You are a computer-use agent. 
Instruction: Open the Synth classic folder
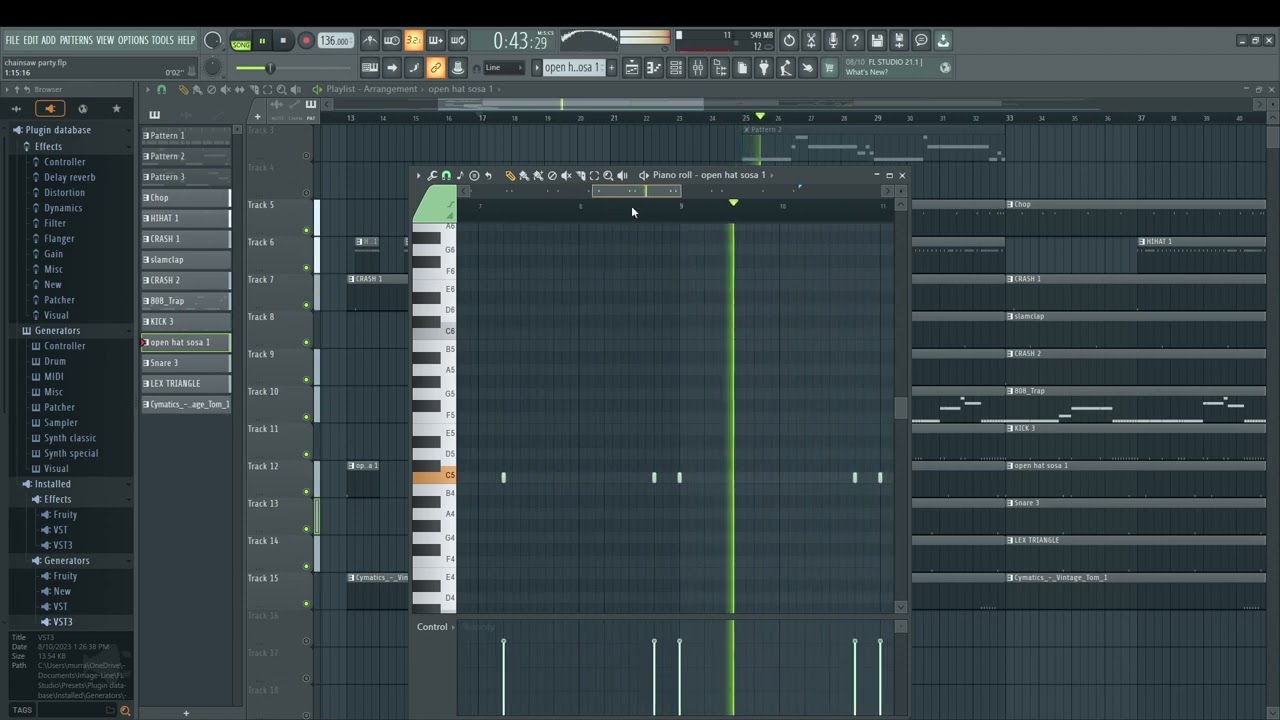pos(69,438)
